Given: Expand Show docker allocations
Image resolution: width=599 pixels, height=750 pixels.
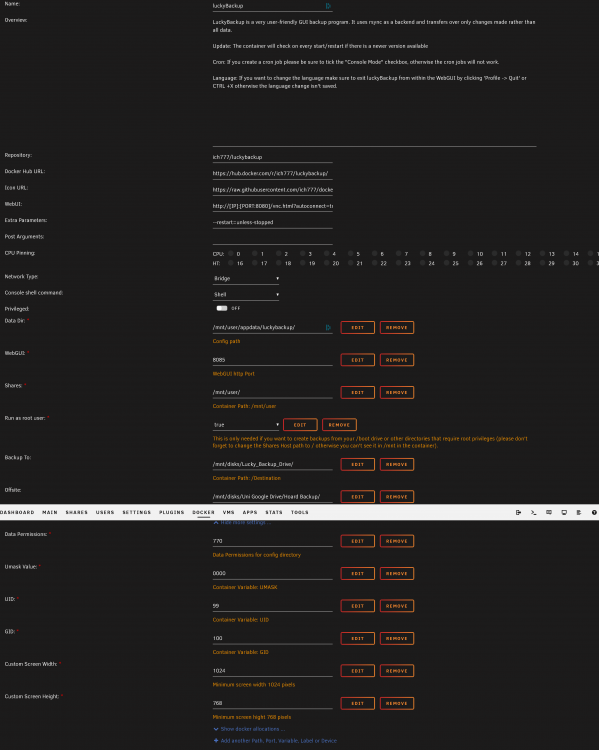Looking at the screenshot, I should point(249,729).
